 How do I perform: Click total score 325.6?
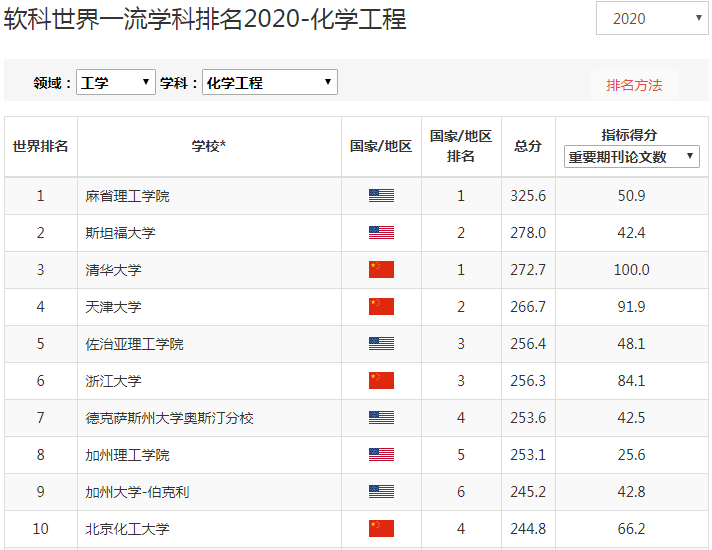(528, 196)
